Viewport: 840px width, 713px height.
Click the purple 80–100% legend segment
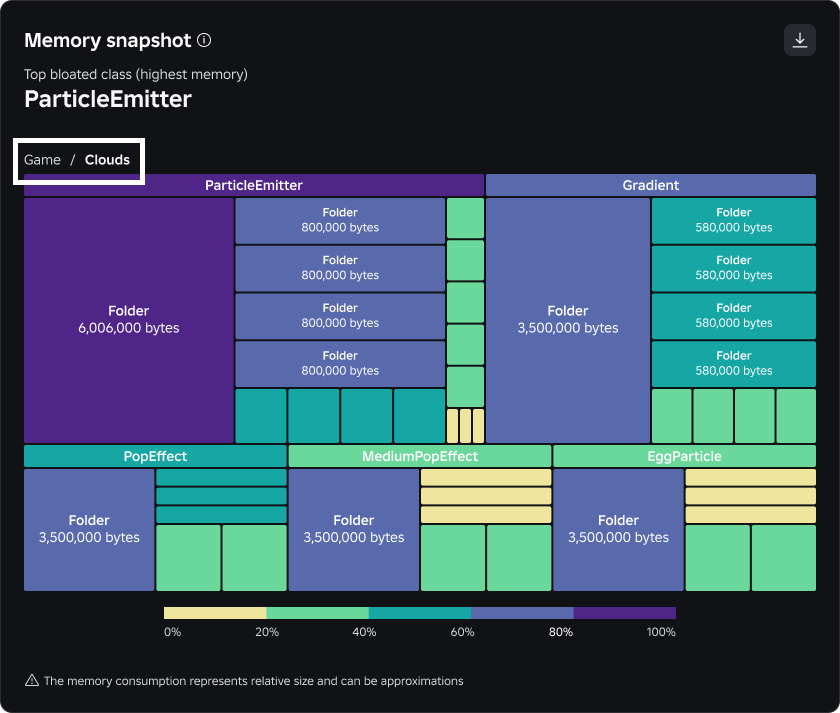tap(625, 613)
